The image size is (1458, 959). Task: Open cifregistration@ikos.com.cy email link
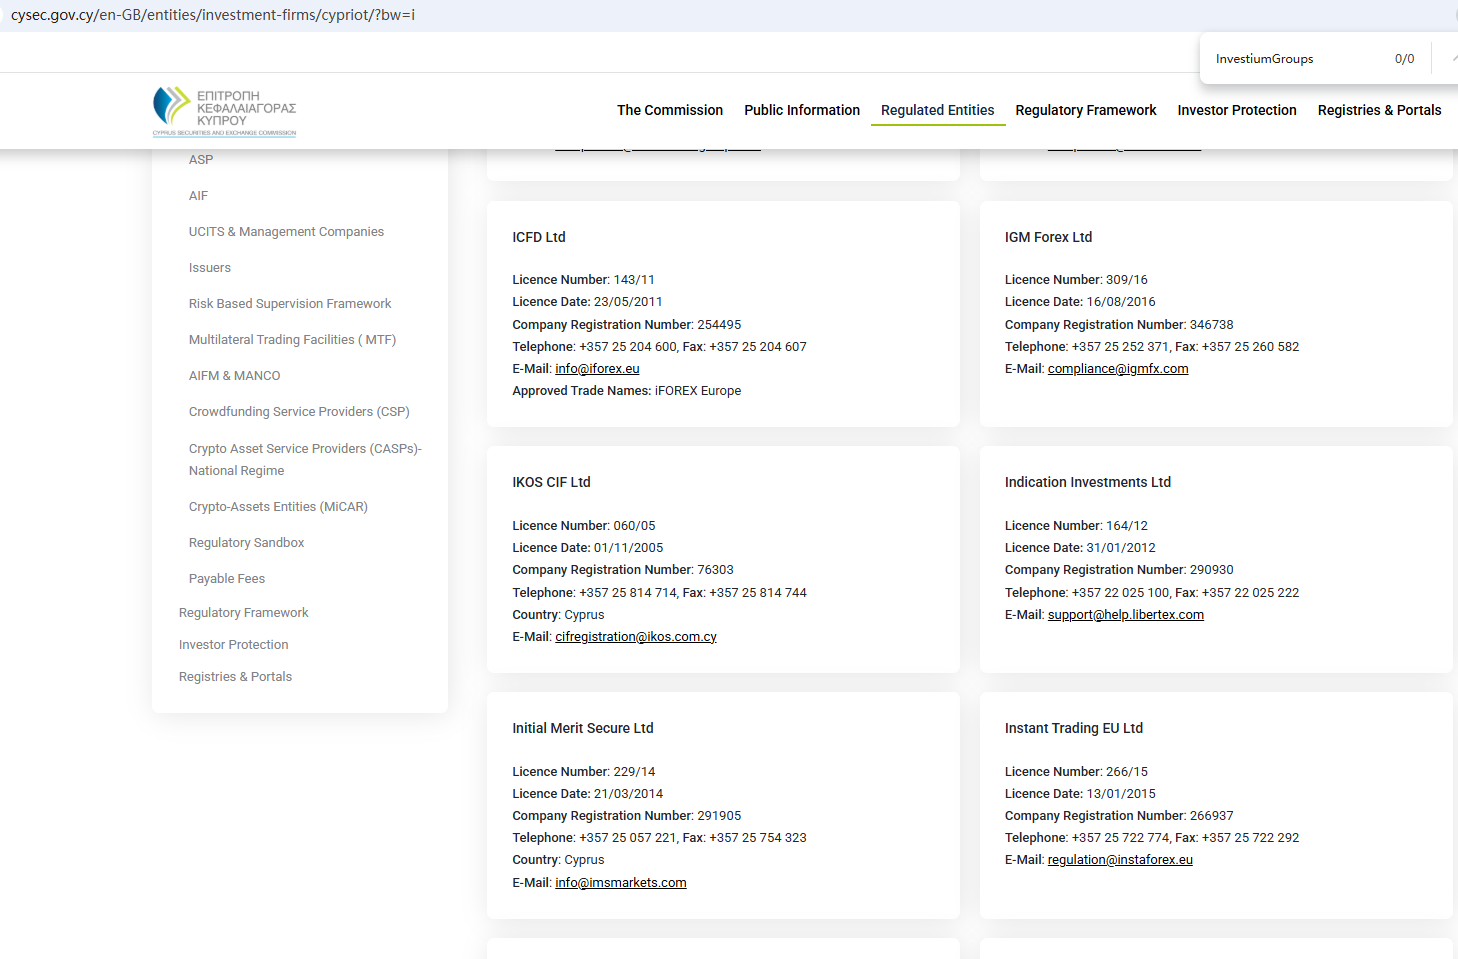tap(635, 637)
